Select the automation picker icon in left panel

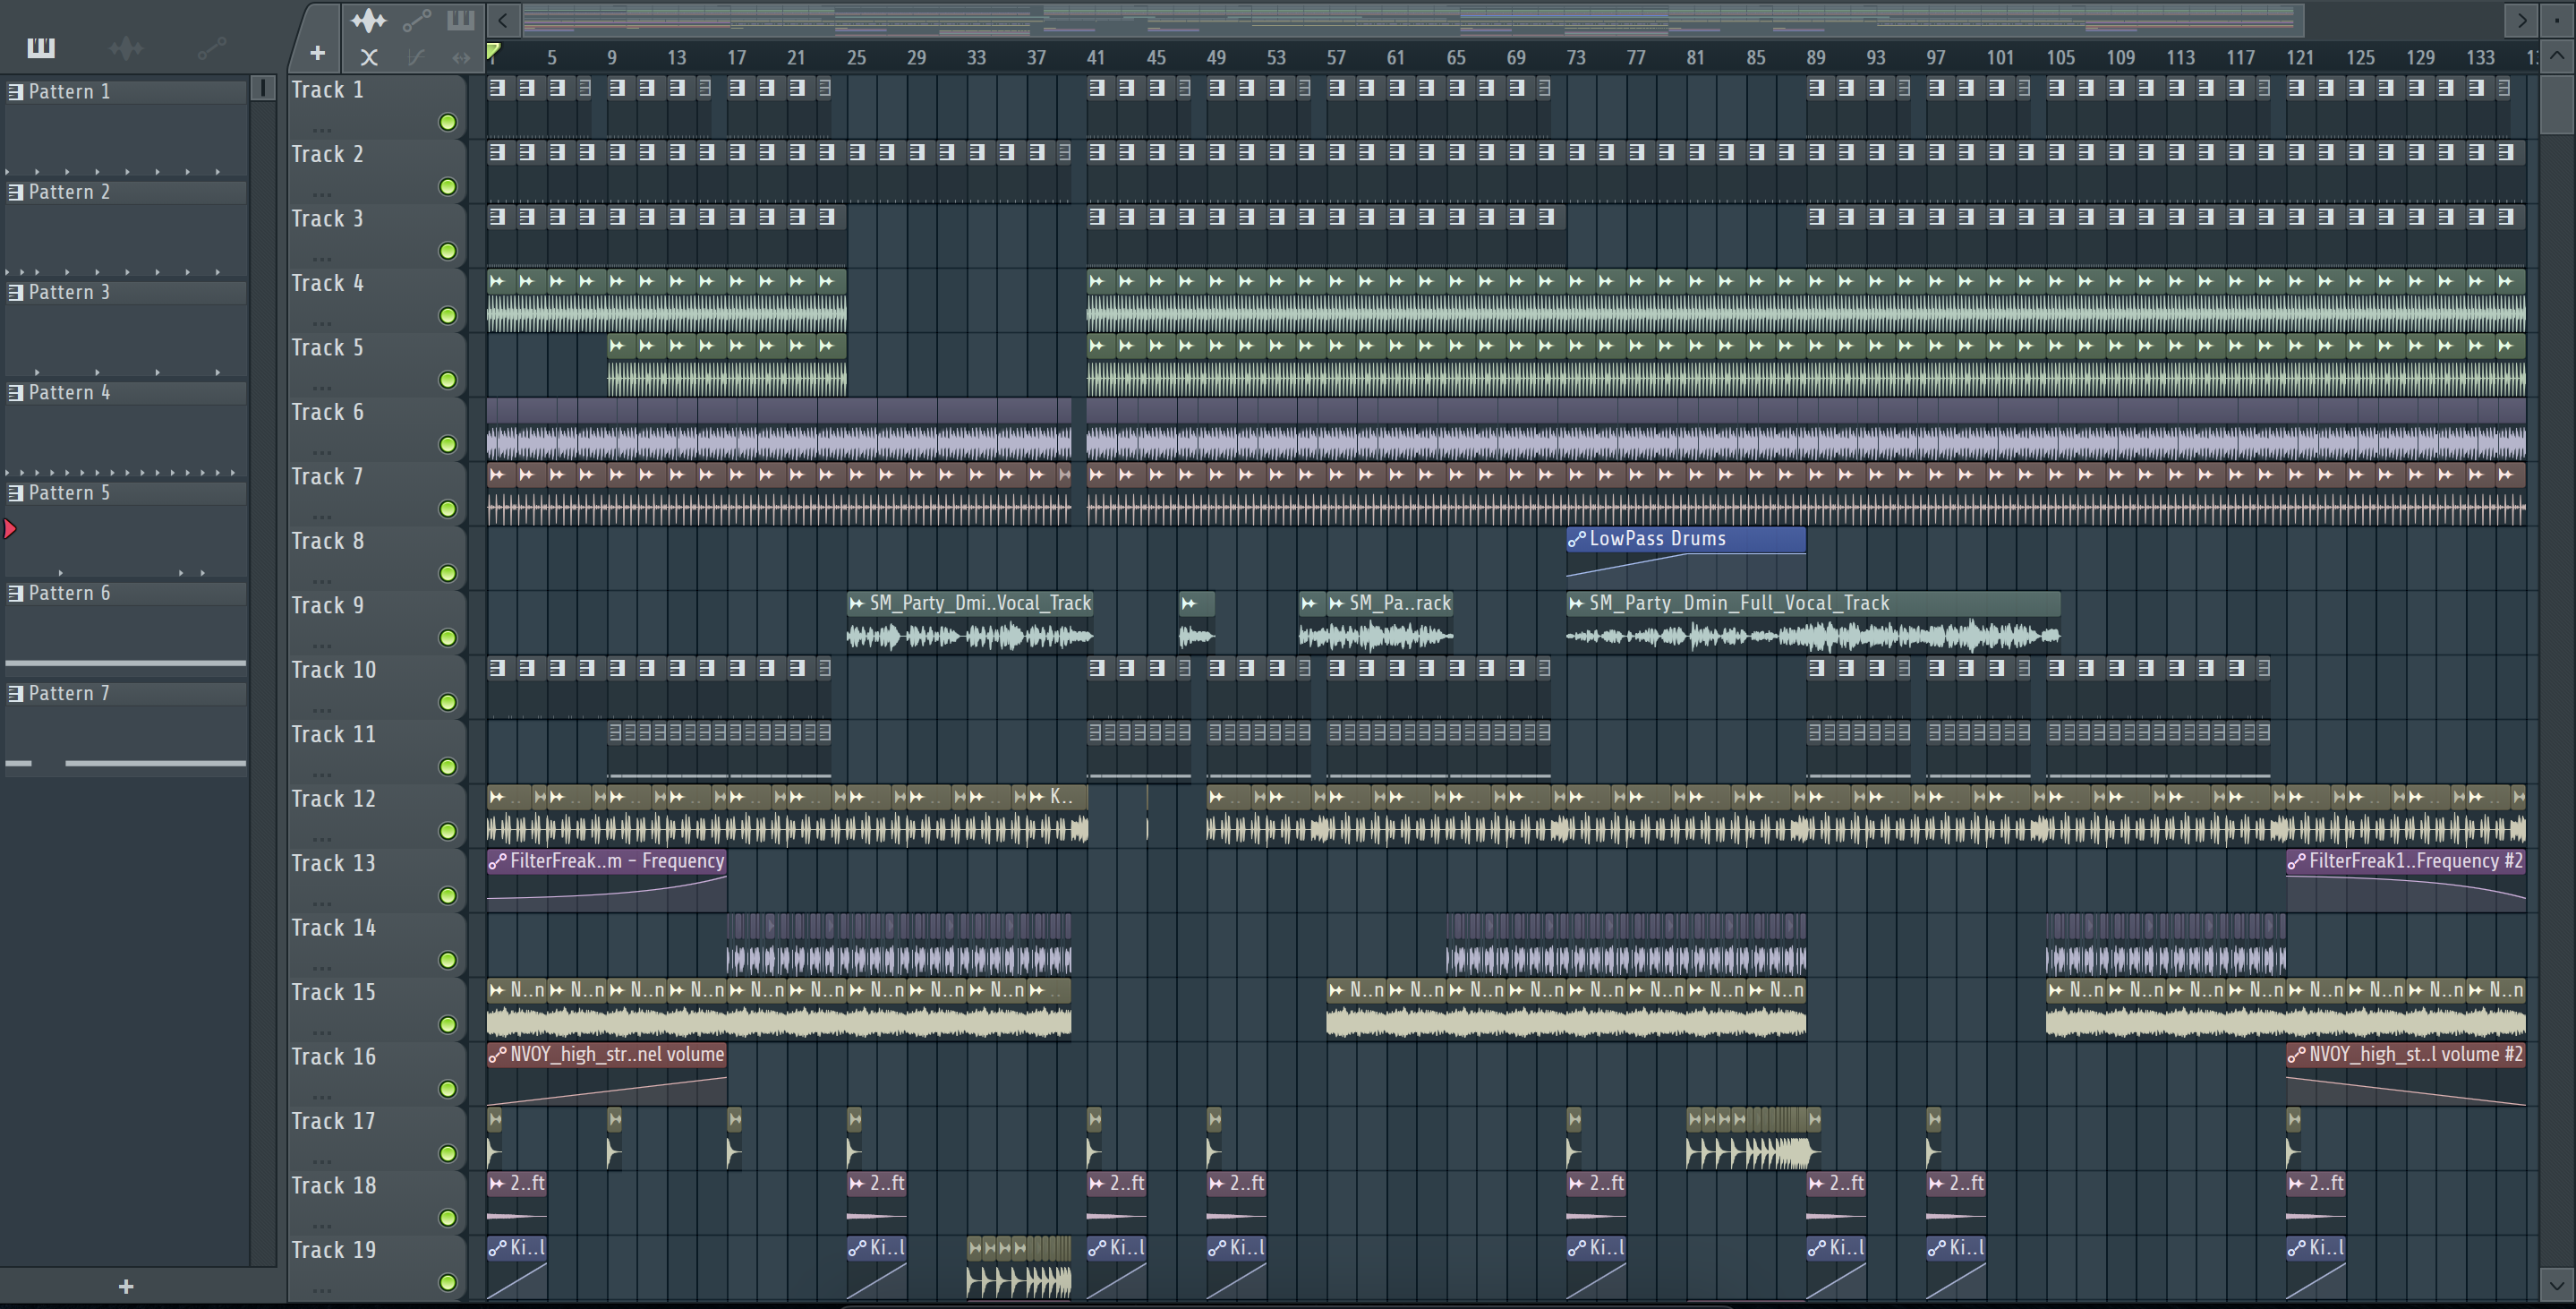211,48
